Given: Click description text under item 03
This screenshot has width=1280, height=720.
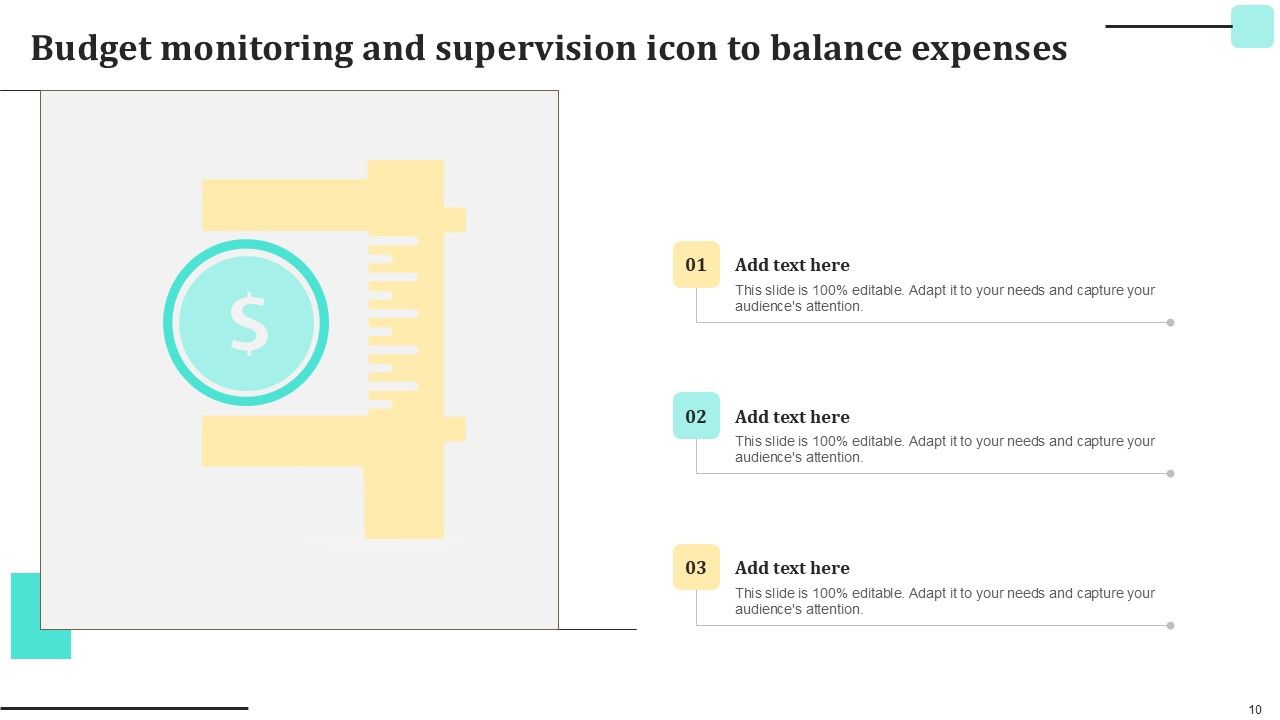Looking at the screenshot, I should click(x=944, y=601).
